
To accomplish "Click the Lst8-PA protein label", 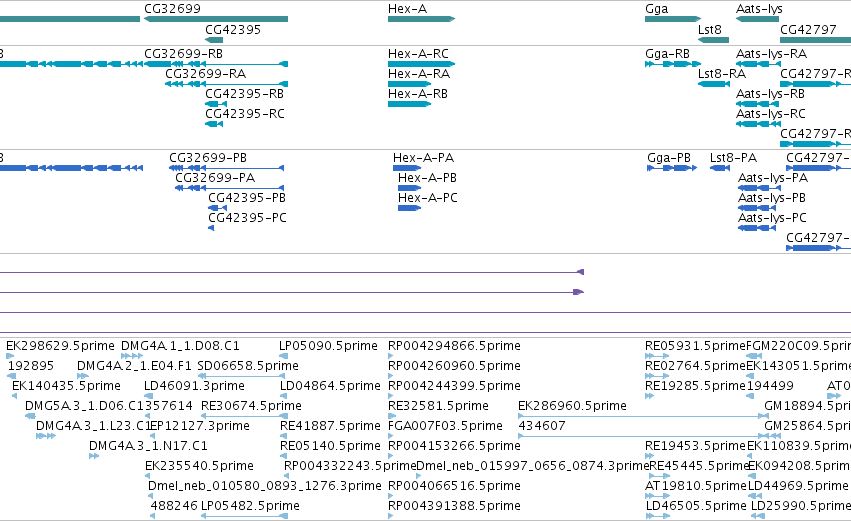I will click(733, 158).
